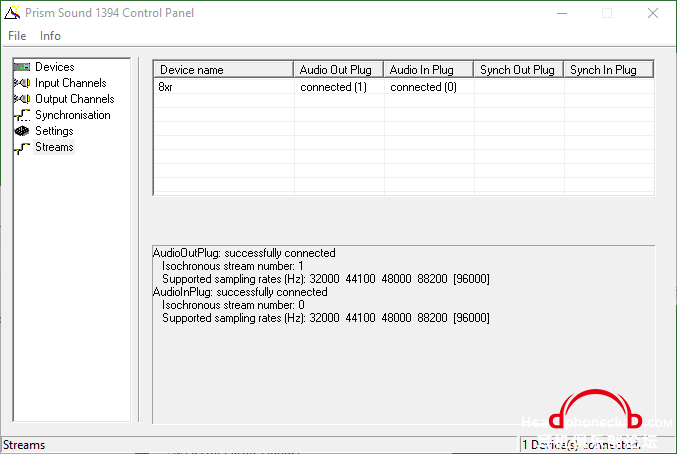Image resolution: width=677 pixels, height=454 pixels.
Task: Close the control panel window
Action: coord(653,13)
